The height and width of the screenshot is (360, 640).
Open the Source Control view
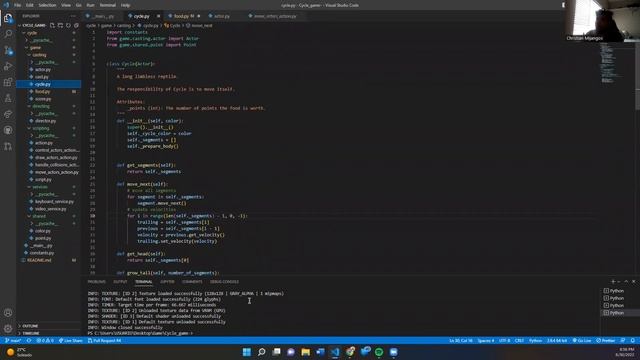(8, 50)
